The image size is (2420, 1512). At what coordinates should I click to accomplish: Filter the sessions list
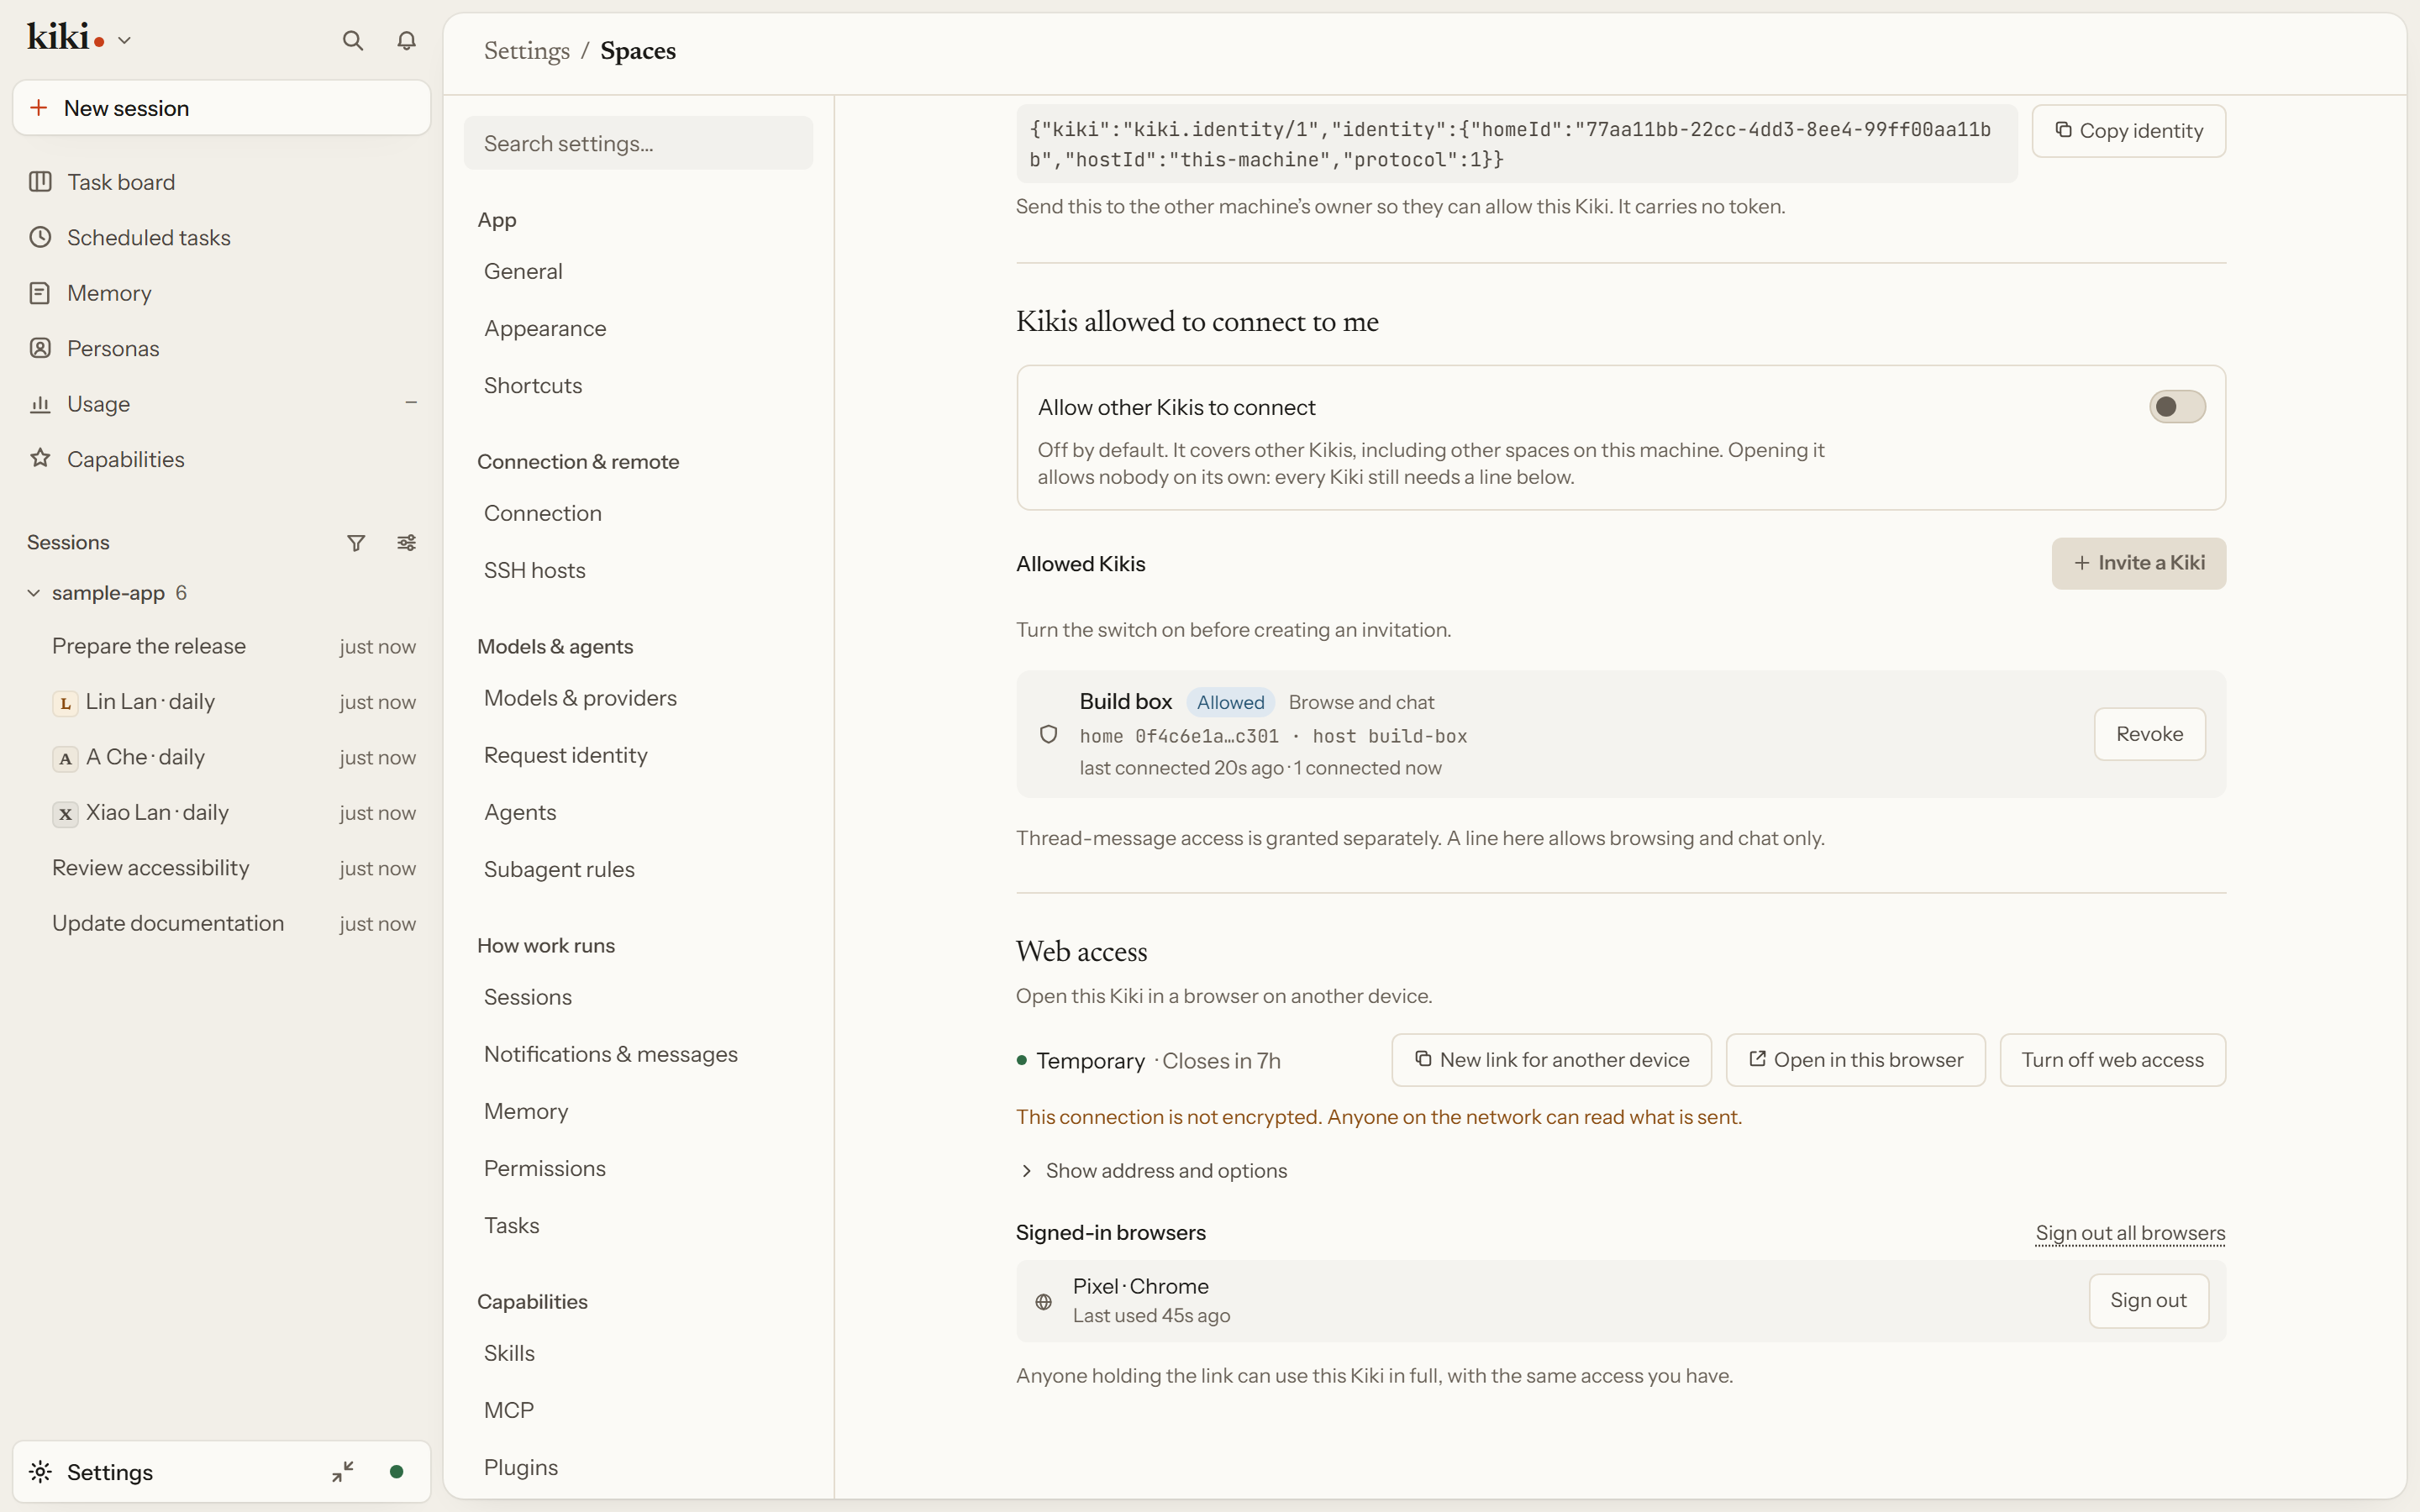click(x=356, y=543)
